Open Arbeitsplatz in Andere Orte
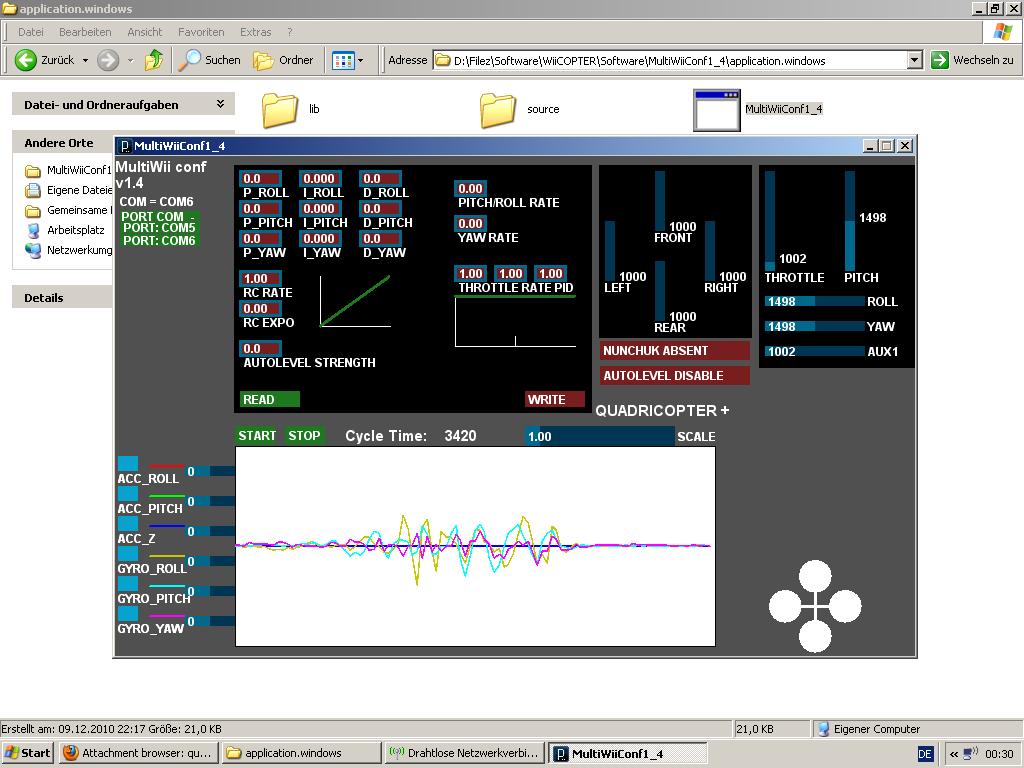This screenshot has height=768, width=1024. [65, 230]
